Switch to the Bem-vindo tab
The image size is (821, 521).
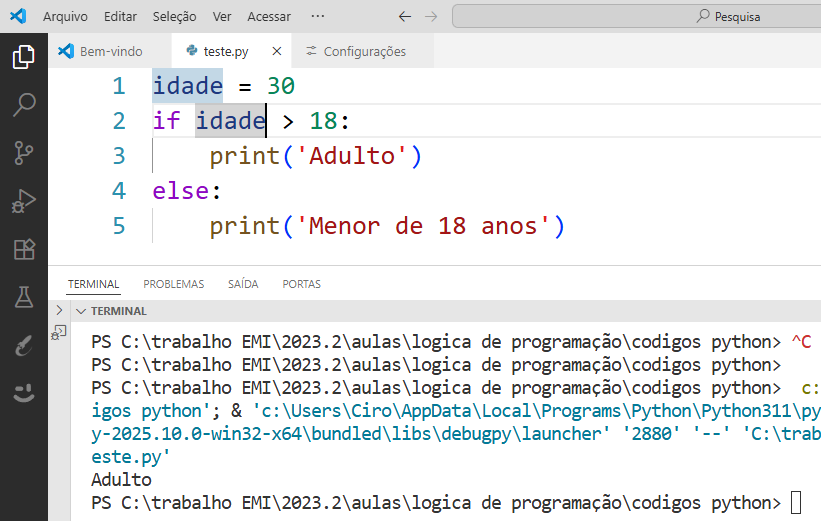pos(110,51)
